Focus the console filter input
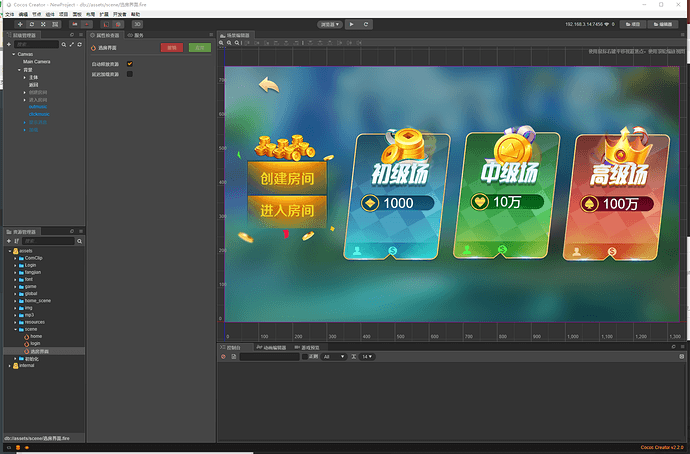 pos(269,357)
